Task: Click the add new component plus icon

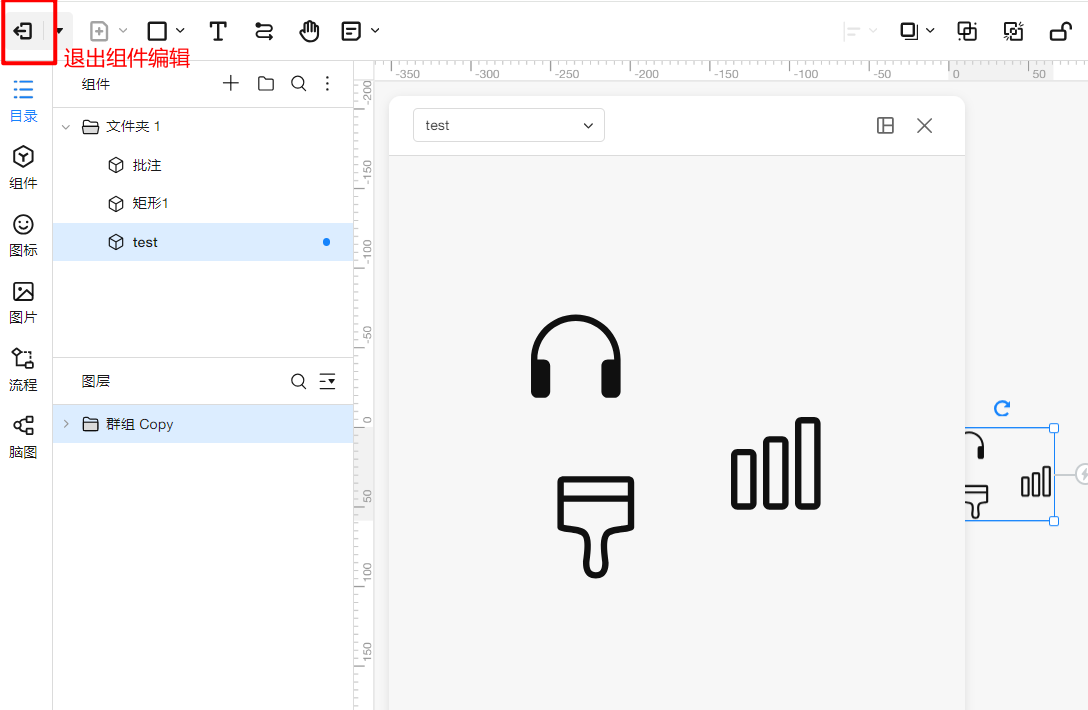Action: click(x=231, y=84)
